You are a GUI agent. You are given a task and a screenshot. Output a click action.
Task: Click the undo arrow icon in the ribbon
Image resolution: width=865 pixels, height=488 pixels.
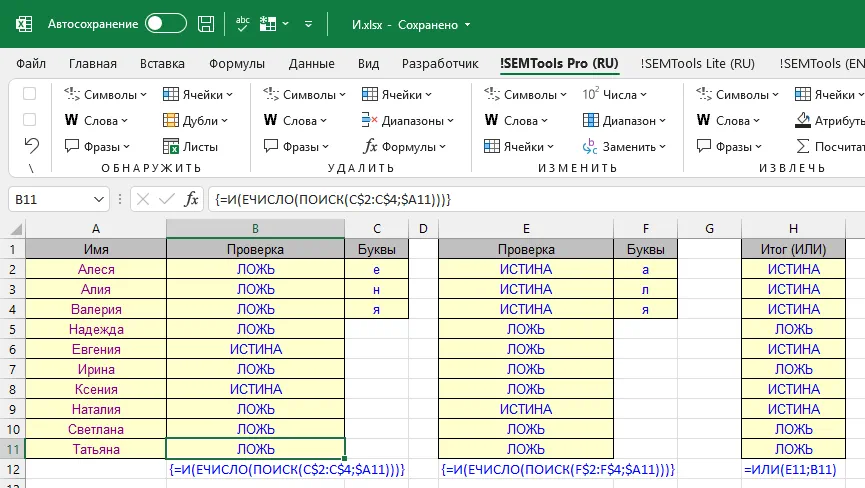pyautogui.click(x=30, y=146)
